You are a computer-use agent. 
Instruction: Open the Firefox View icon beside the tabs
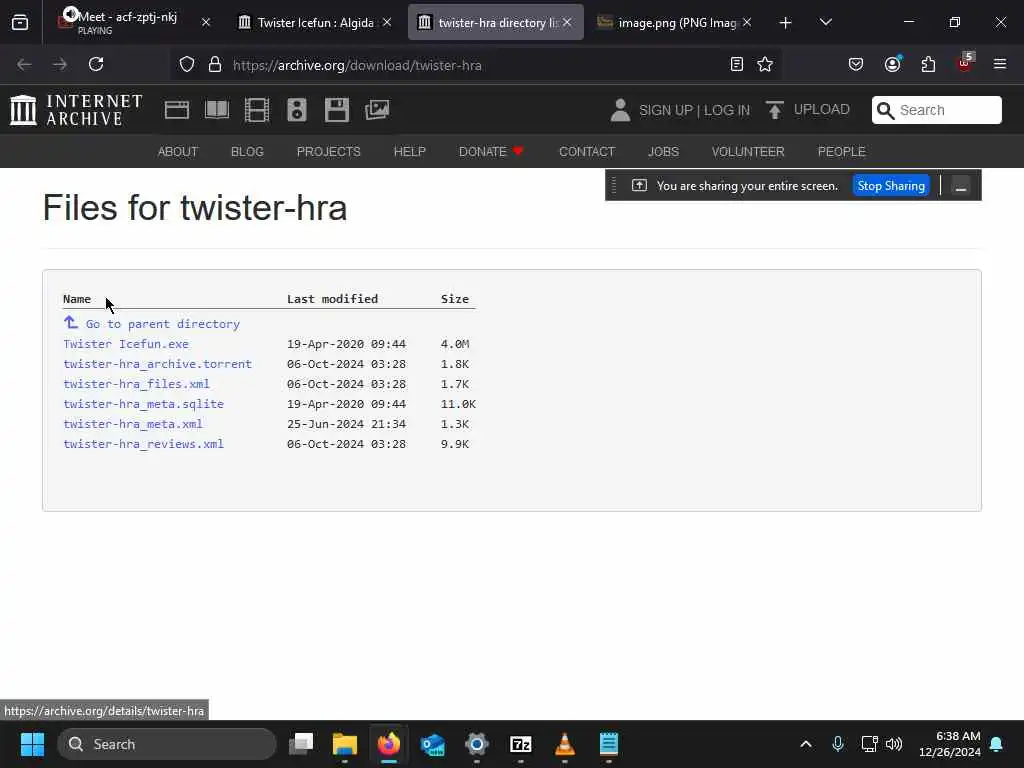20,22
